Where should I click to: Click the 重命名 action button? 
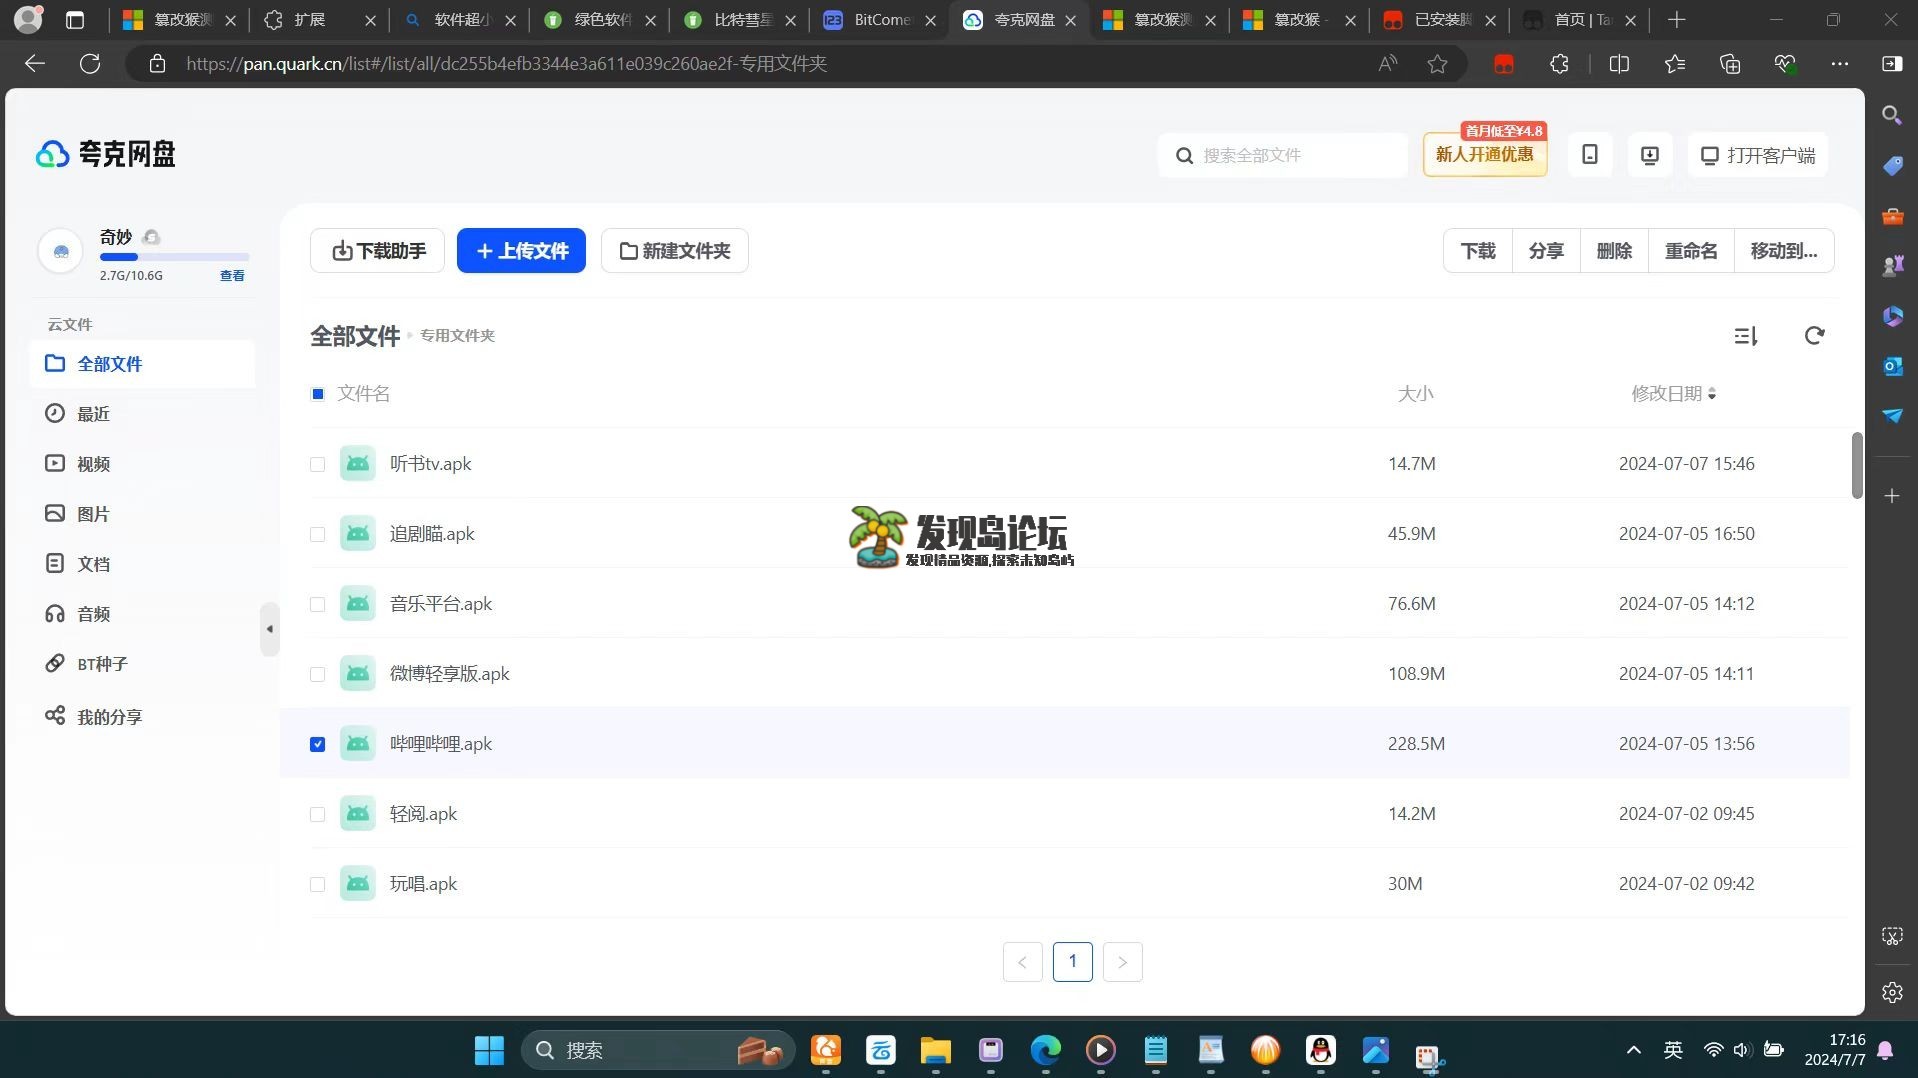click(x=1691, y=251)
